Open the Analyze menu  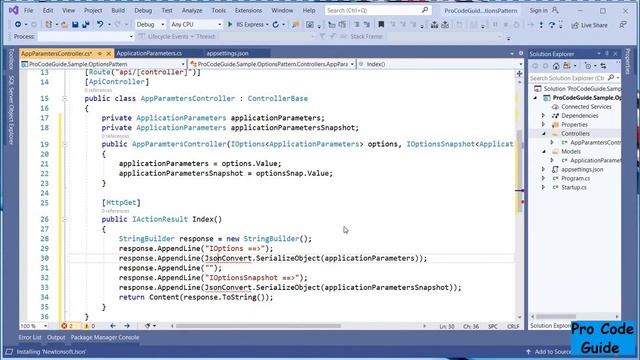(x=192, y=10)
